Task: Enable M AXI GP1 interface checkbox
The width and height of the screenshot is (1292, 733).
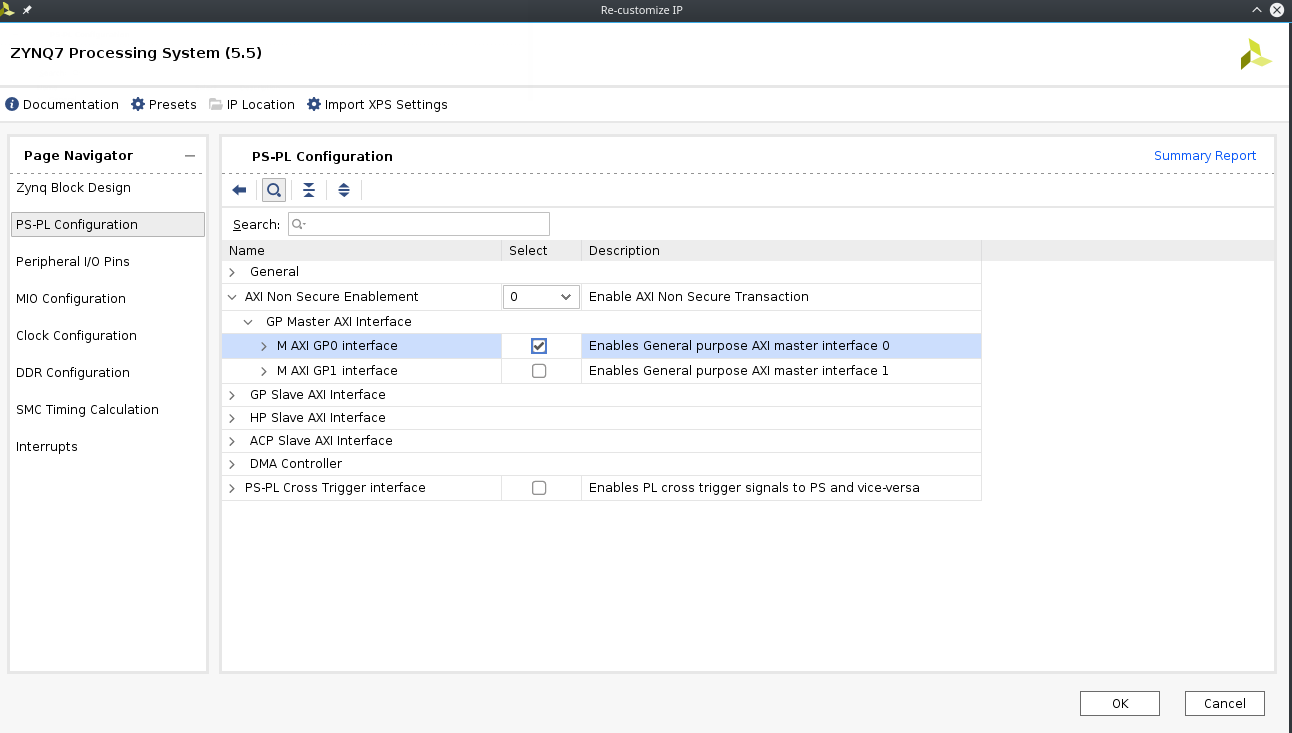Action: point(539,371)
